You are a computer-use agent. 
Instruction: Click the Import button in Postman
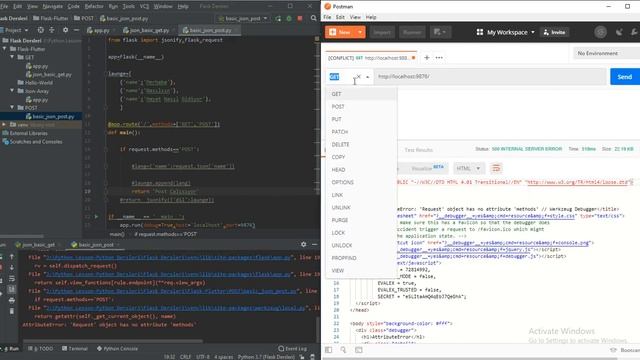coord(382,32)
